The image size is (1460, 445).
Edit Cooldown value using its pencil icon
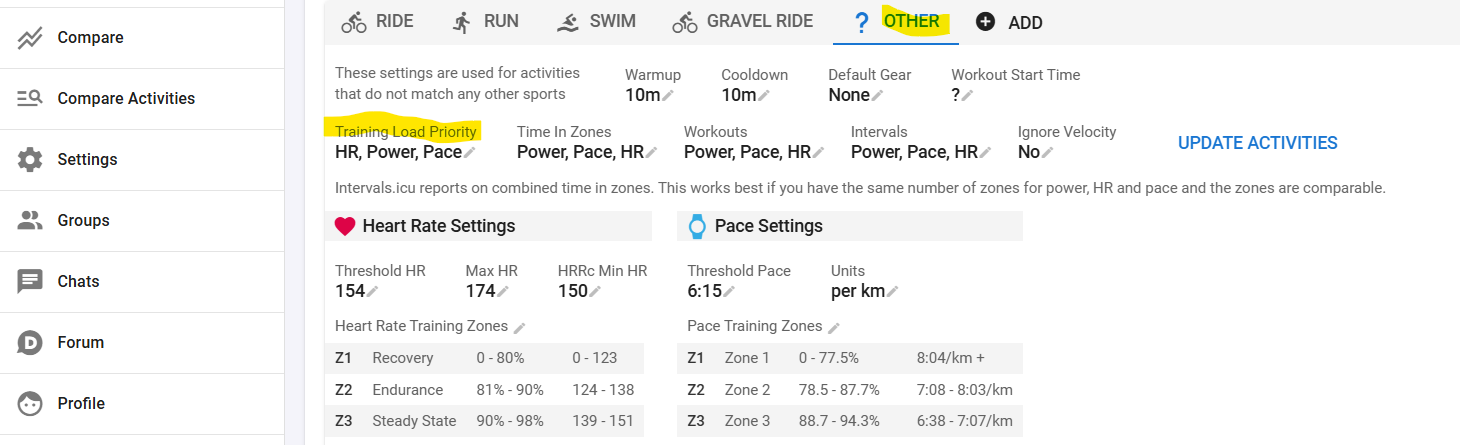click(x=764, y=96)
